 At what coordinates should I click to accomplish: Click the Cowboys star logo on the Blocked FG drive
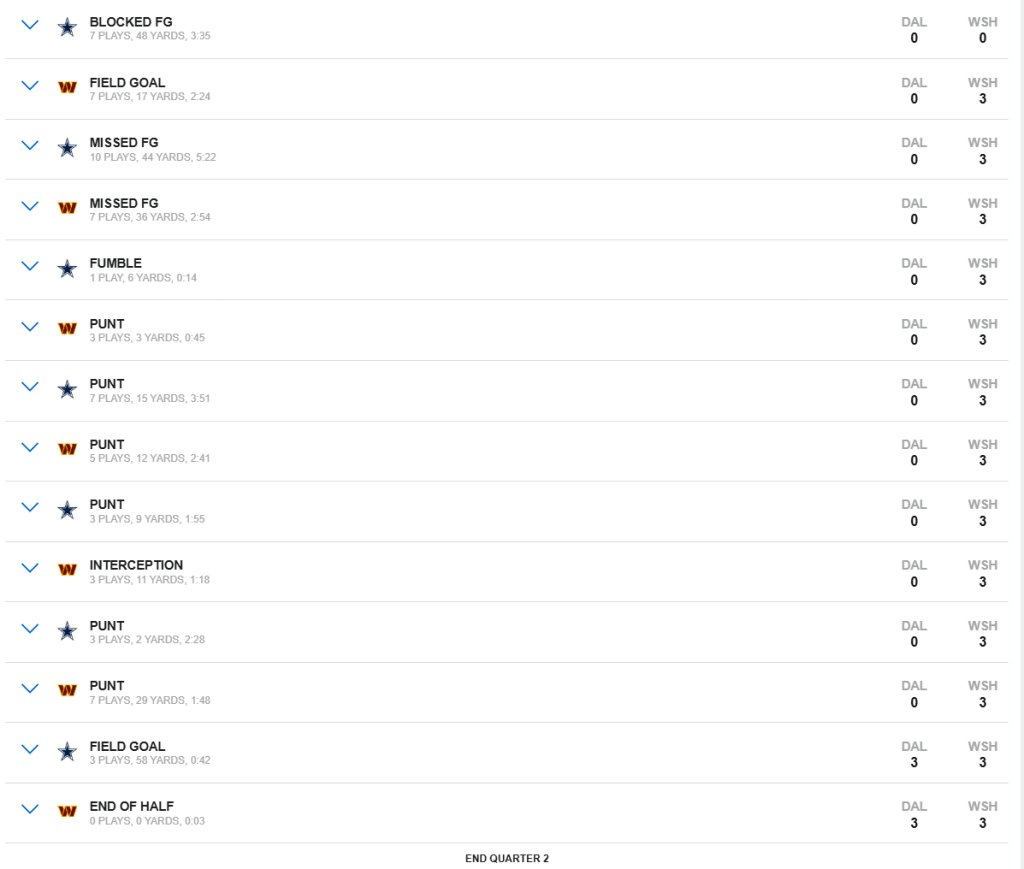pos(67,28)
